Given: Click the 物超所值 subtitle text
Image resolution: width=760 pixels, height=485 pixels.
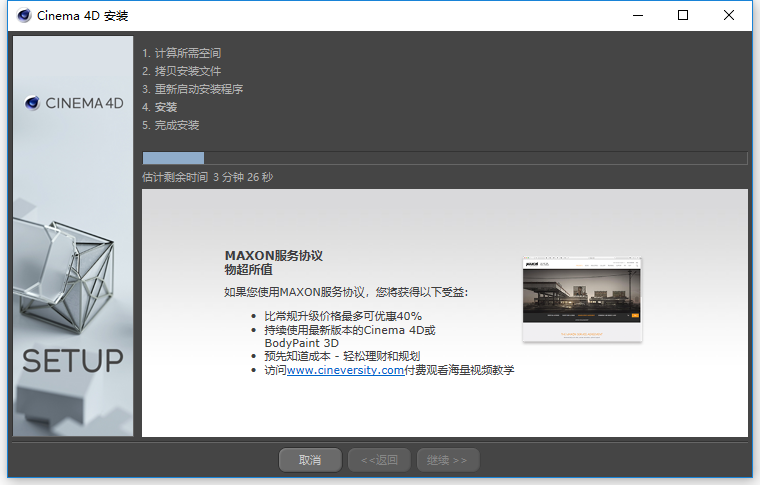Looking at the screenshot, I should [x=248, y=269].
